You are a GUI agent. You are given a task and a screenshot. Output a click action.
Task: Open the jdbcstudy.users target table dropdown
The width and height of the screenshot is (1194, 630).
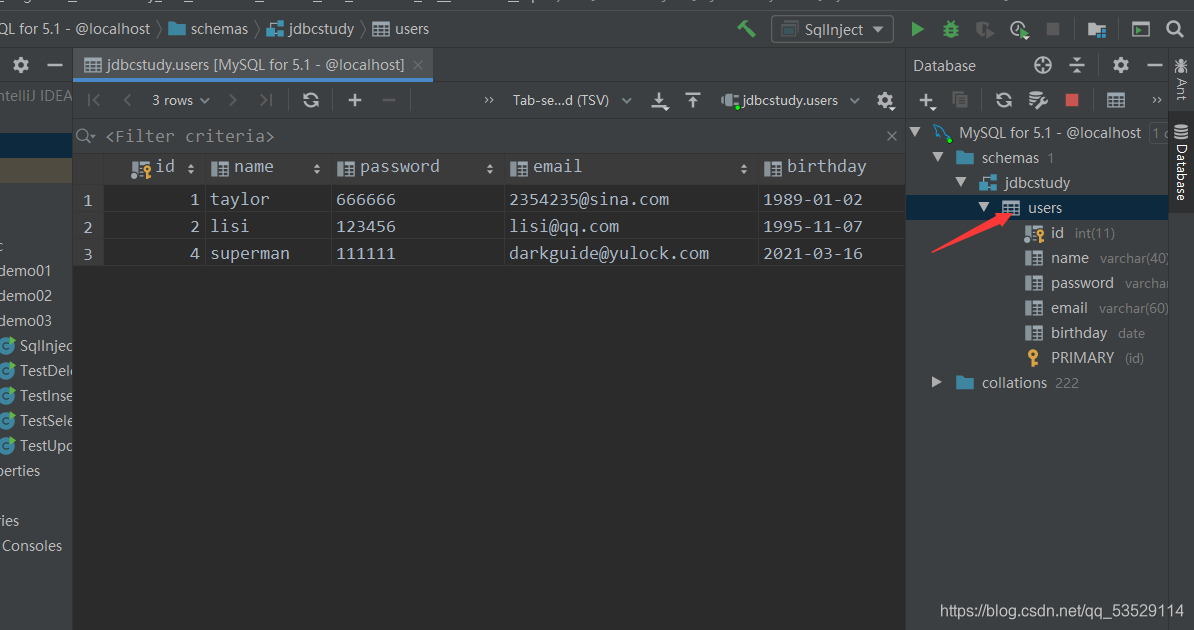[790, 100]
